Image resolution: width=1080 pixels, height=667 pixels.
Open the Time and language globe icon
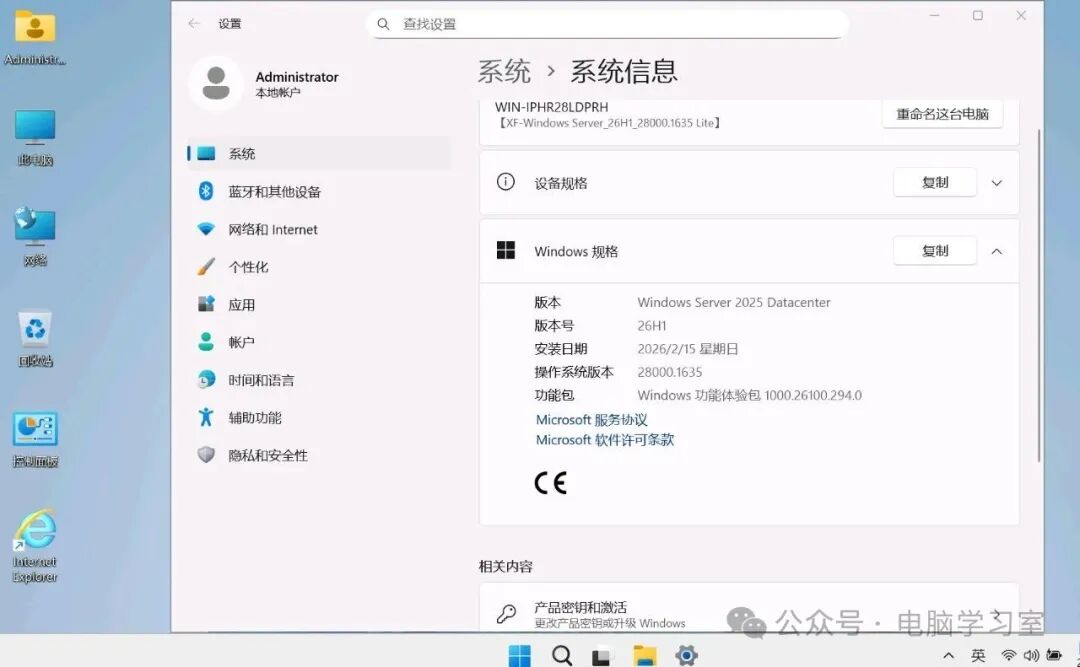coord(206,380)
